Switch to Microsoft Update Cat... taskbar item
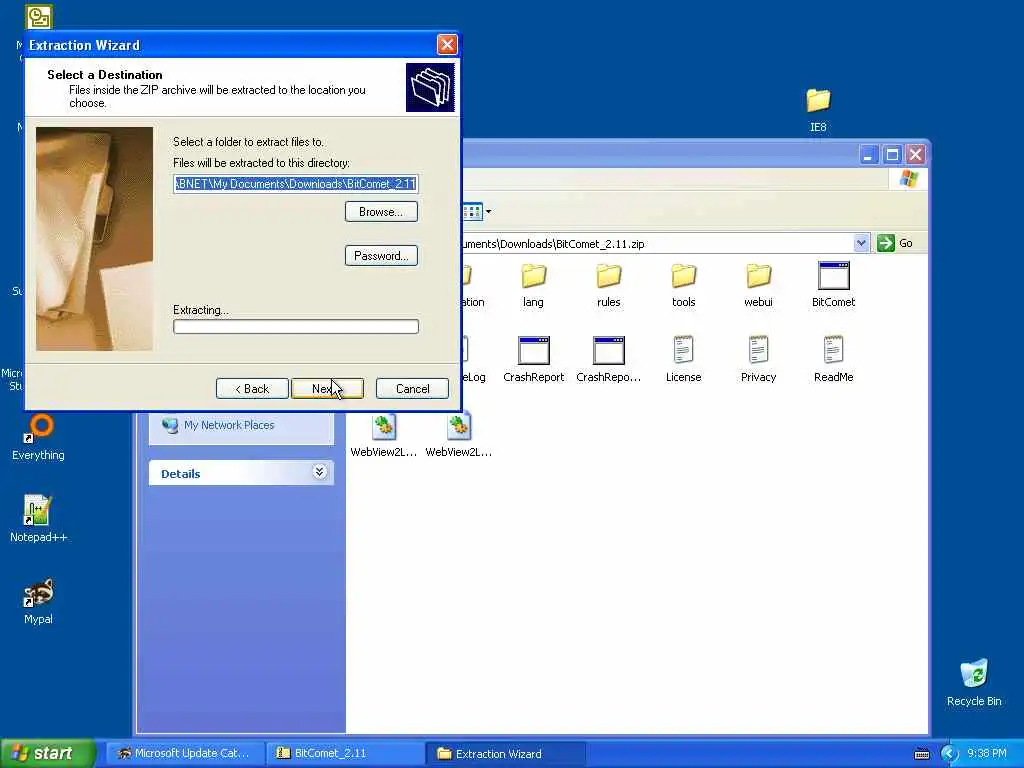 [185, 753]
